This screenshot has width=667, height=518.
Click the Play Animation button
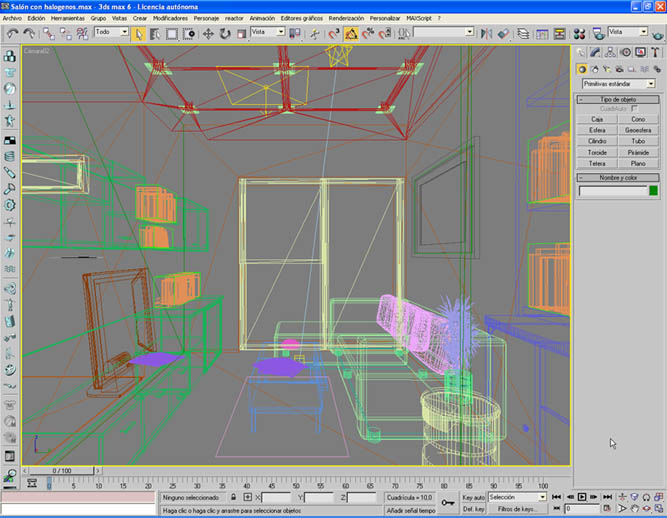pyautogui.click(x=582, y=497)
